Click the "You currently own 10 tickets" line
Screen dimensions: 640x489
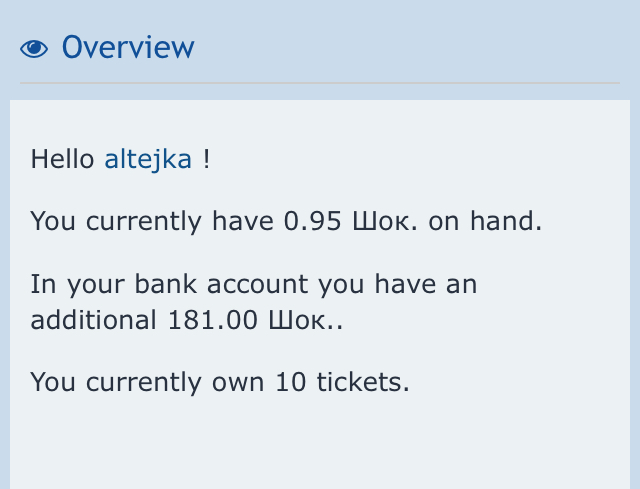click(x=220, y=382)
